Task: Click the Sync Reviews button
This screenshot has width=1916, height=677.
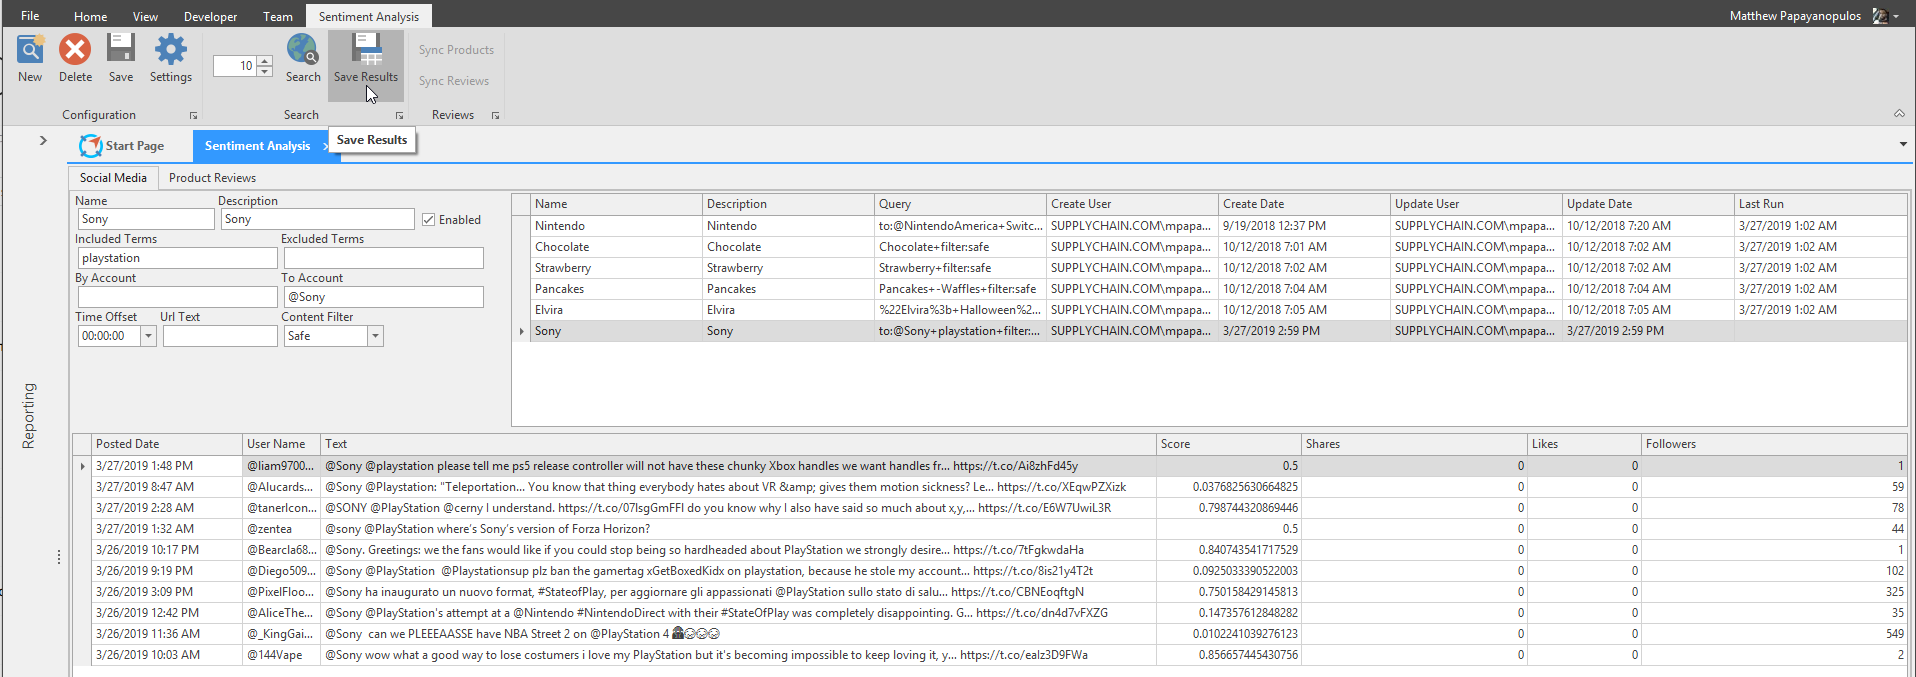Action: [x=454, y=81]
